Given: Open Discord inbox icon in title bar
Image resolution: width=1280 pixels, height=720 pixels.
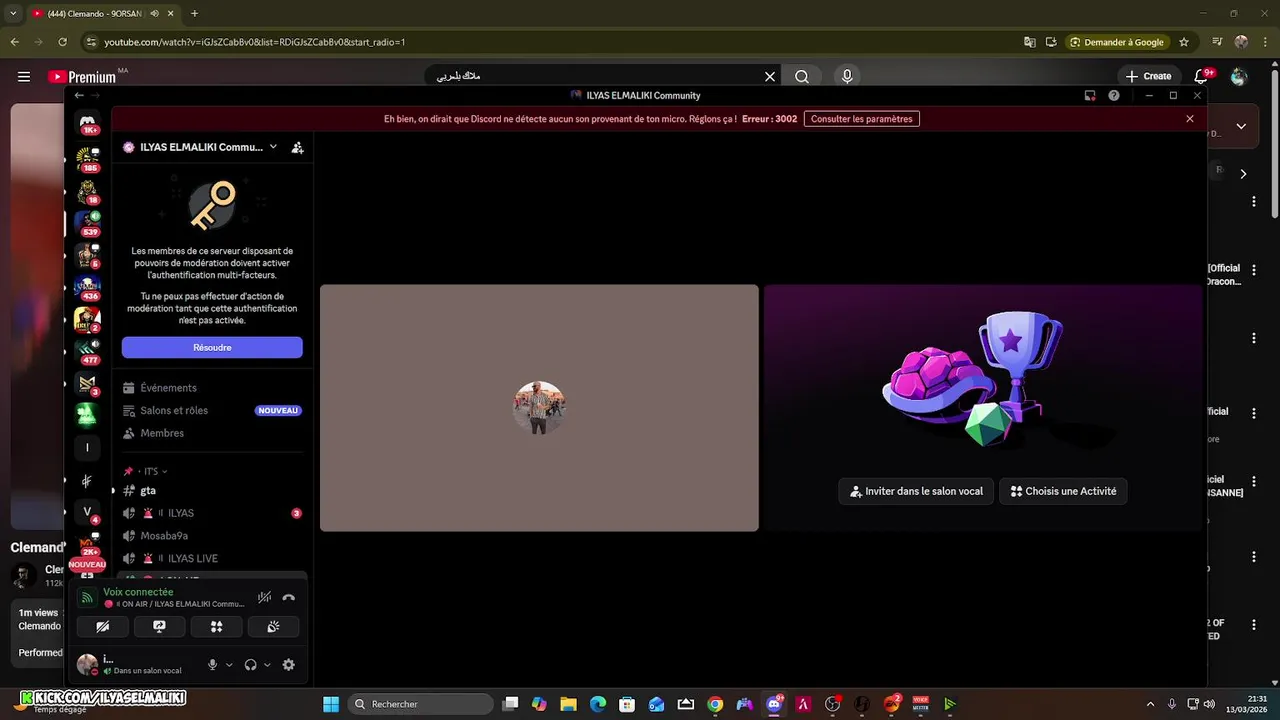Looking at the screenshot, I should (1090, 95).
